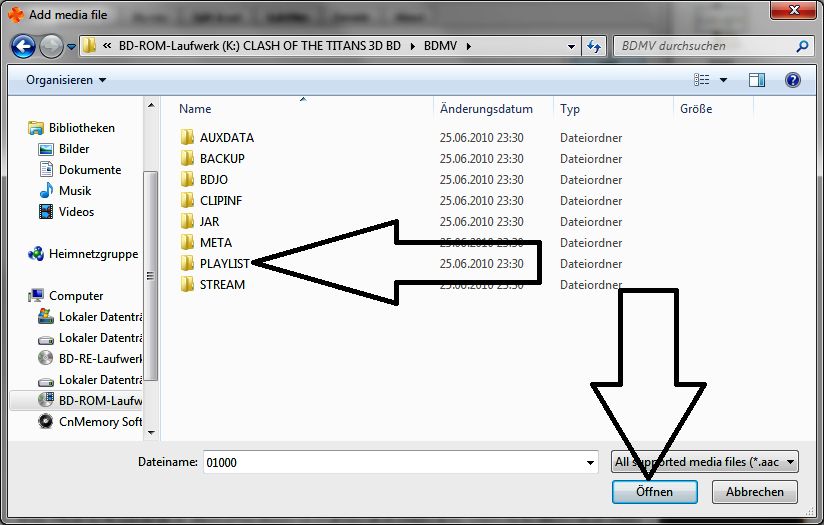This screenshot has width=824, height=525.
Task: Open the BD-RE-Laufwerk drive
Action: click(100, 359)
